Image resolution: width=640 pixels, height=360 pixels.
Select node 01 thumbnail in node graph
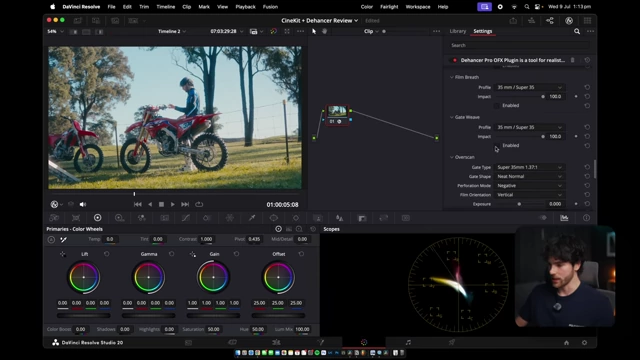(337, 111)
